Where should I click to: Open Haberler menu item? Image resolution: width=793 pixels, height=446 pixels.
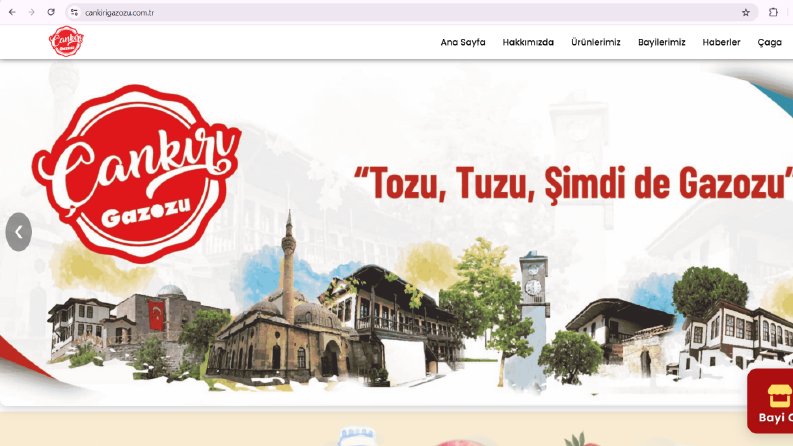click(x=721, y=42)
